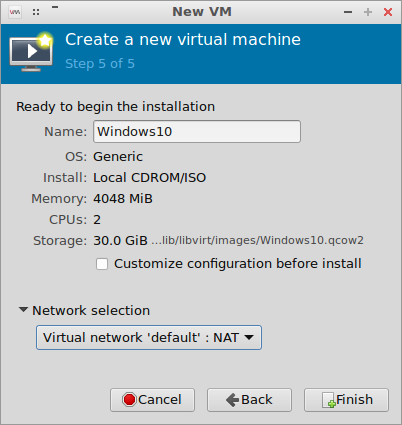Click the Step 5 of 5 label
Screen dimensions: 402x425
100,63
